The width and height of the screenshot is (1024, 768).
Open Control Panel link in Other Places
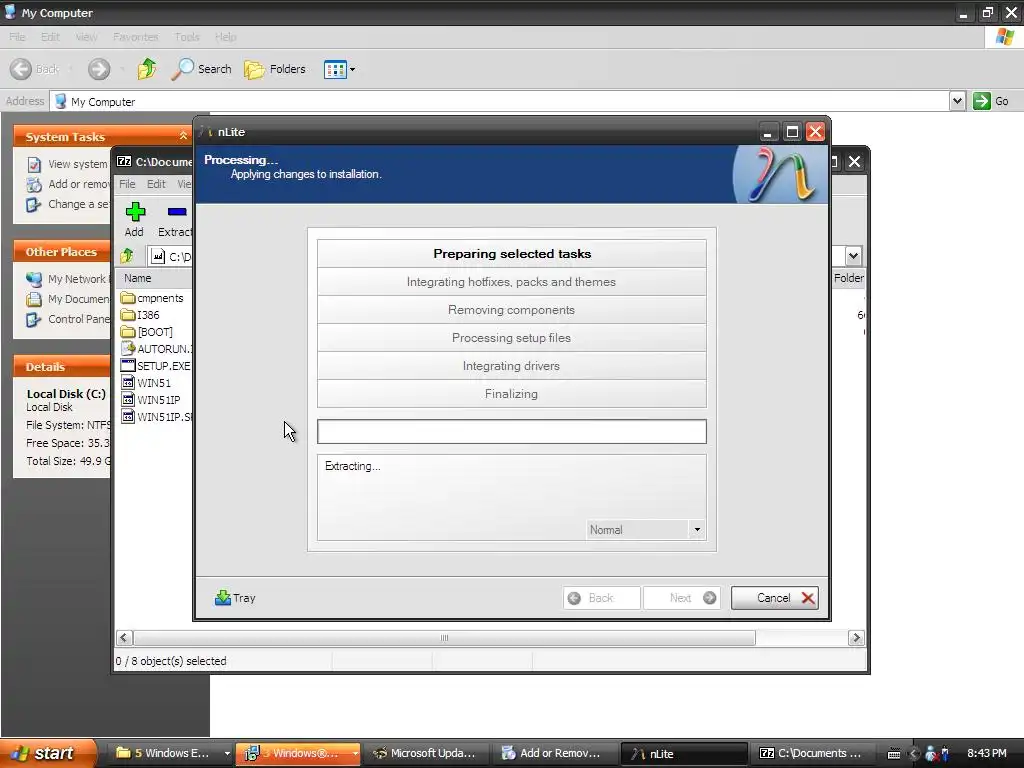point(68,319)
